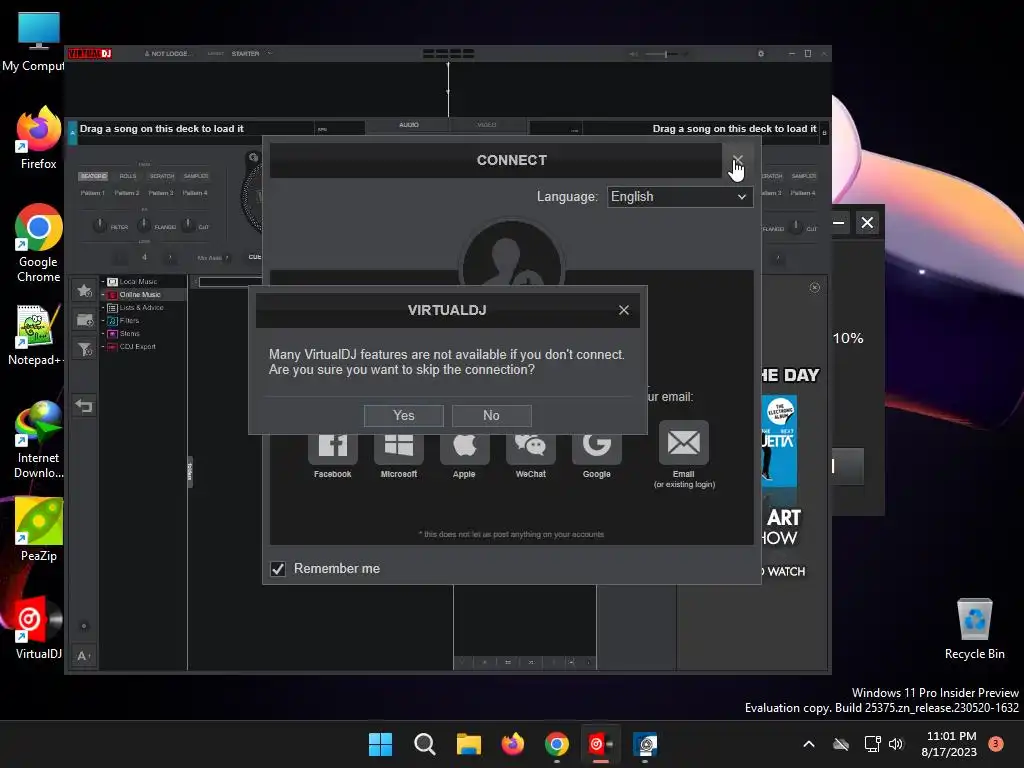The height and width of the screenshot is (768, 1024).
Task: Expand the Local Music tree node
Action: click(103, 281)
